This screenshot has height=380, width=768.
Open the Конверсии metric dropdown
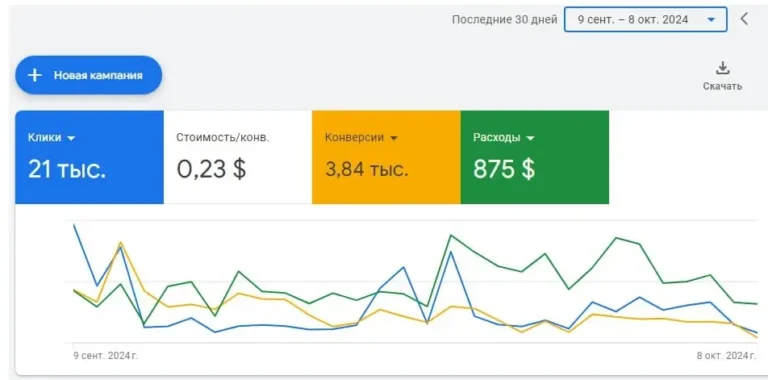(x=361, y=138)
